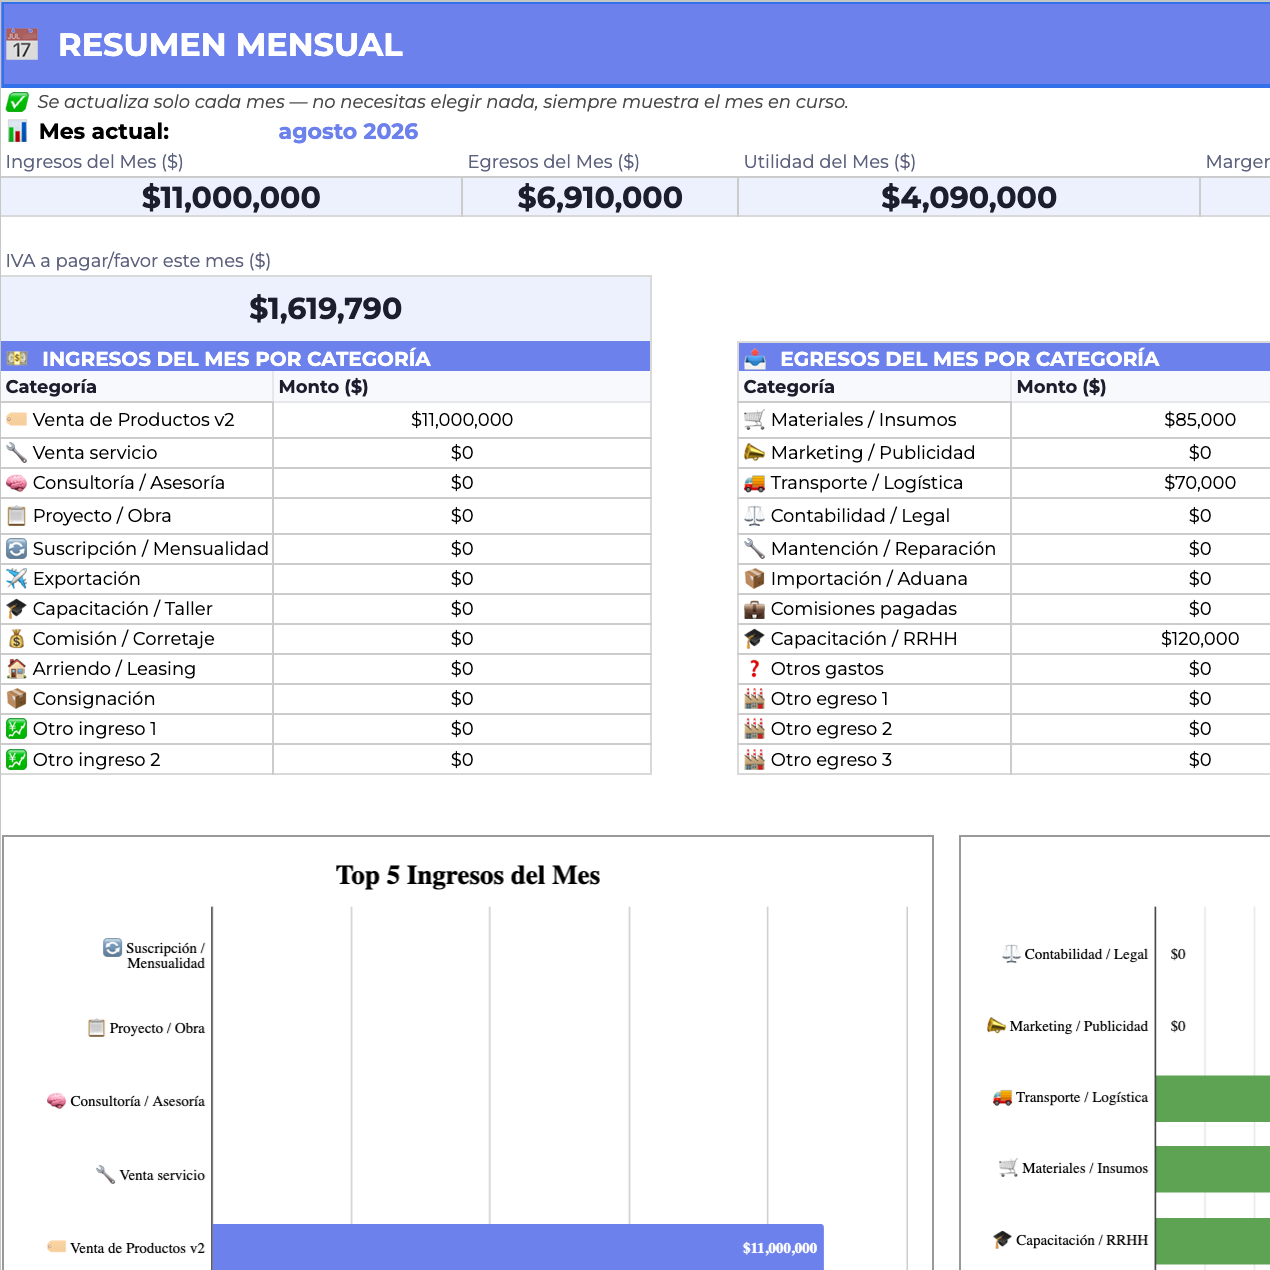
Task: Select the $11,000,000 Ingresos del Mes cell
Action: [231, 197]
